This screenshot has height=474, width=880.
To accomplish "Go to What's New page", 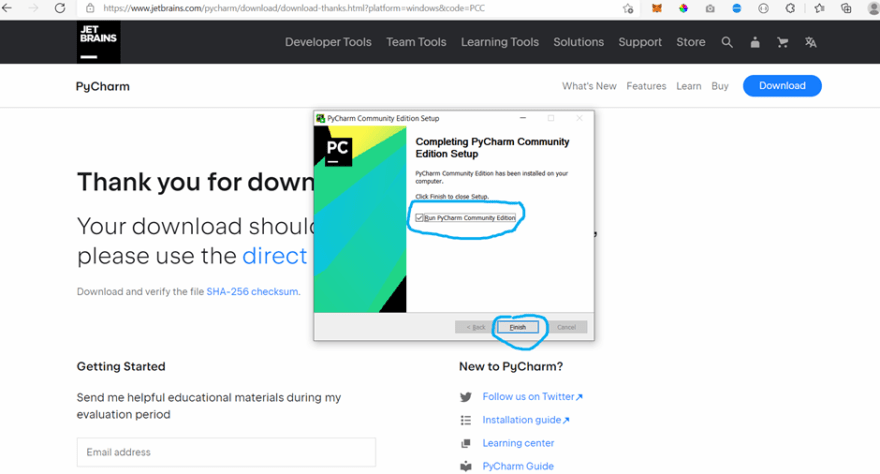I will click(x=589, y=86).
